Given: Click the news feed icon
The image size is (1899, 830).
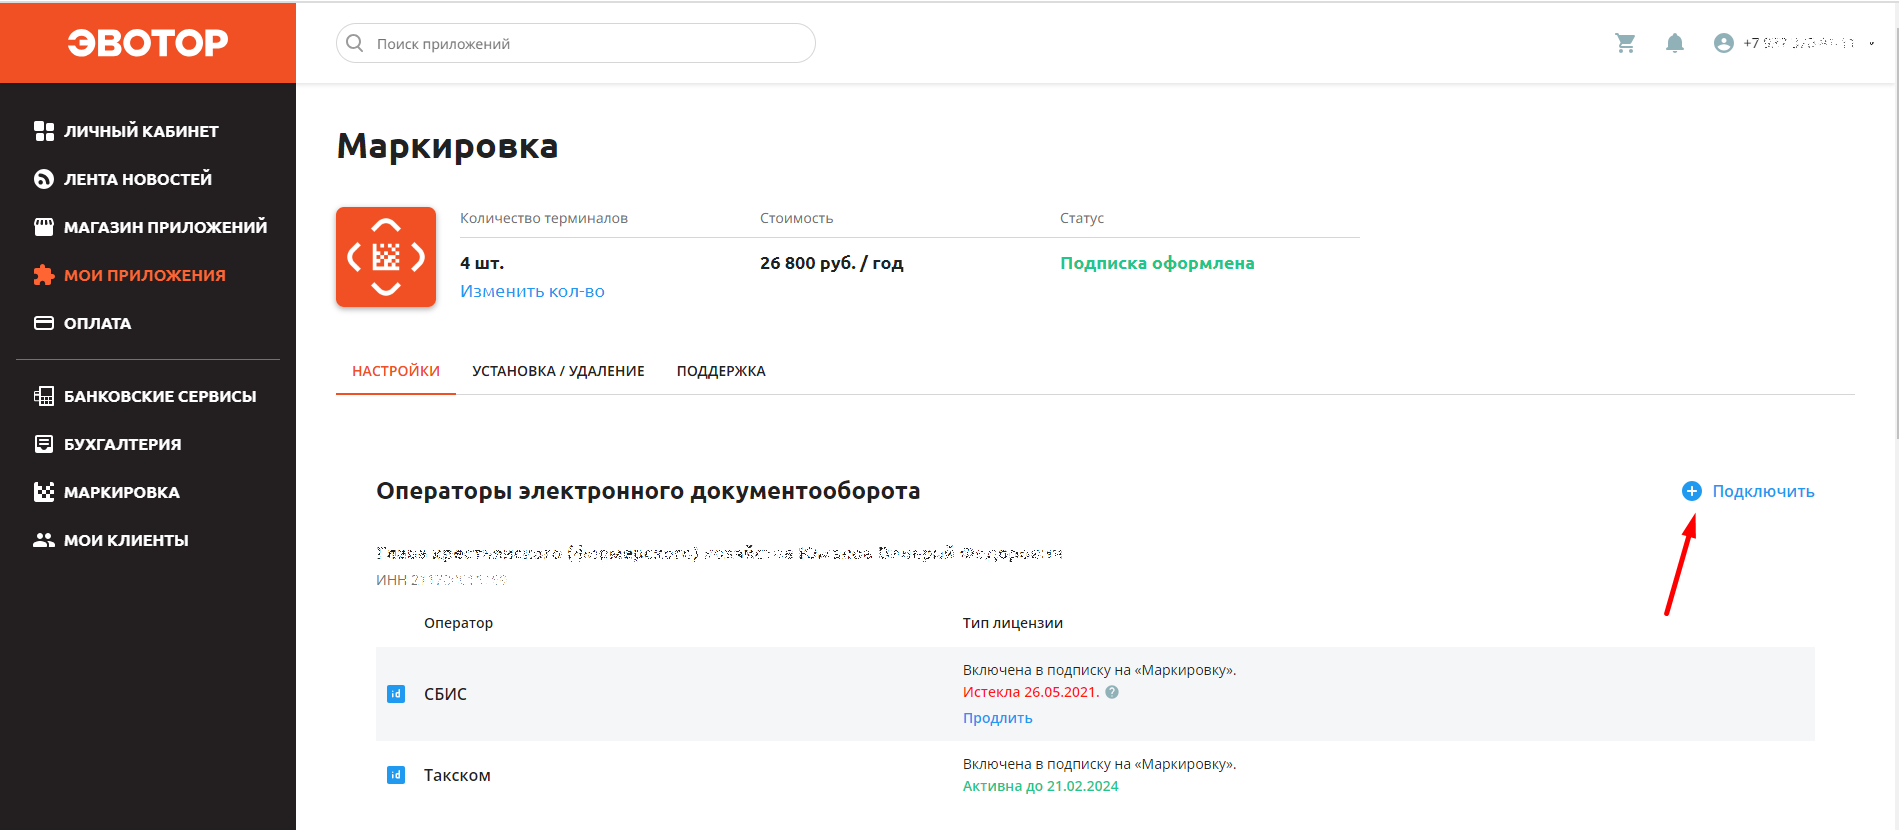Looking at the screenshot, I should click(44, 179).
